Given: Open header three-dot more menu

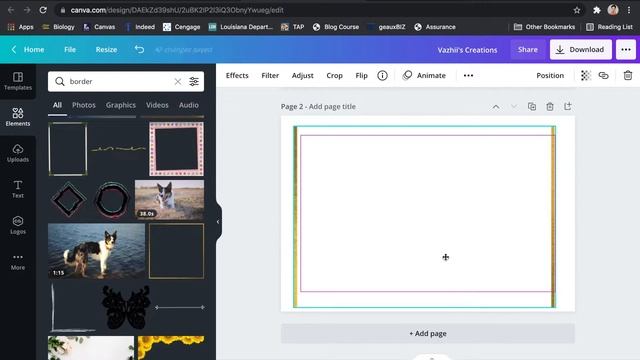Looking at the screenshot, I should (626, 49).
